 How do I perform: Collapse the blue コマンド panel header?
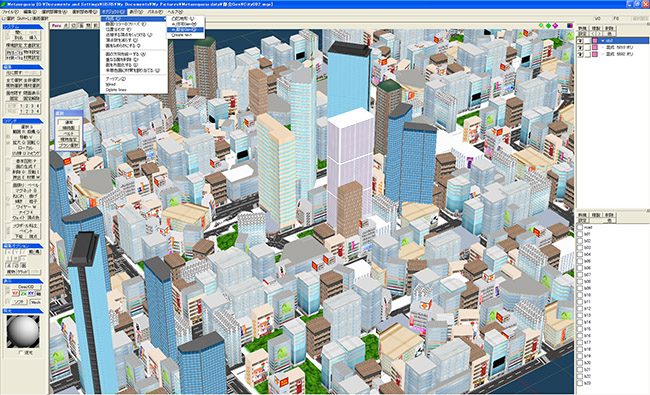23,121
